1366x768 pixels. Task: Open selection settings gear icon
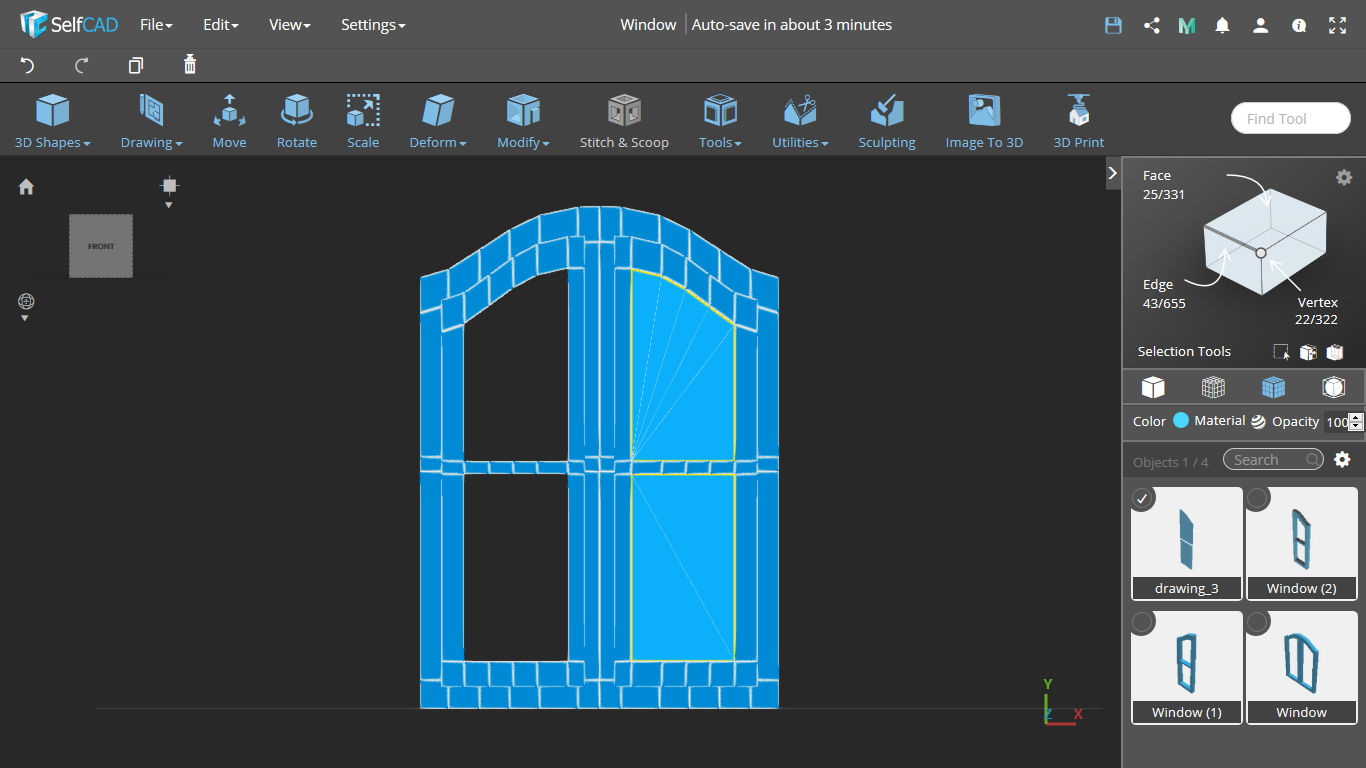point(1344,177)
